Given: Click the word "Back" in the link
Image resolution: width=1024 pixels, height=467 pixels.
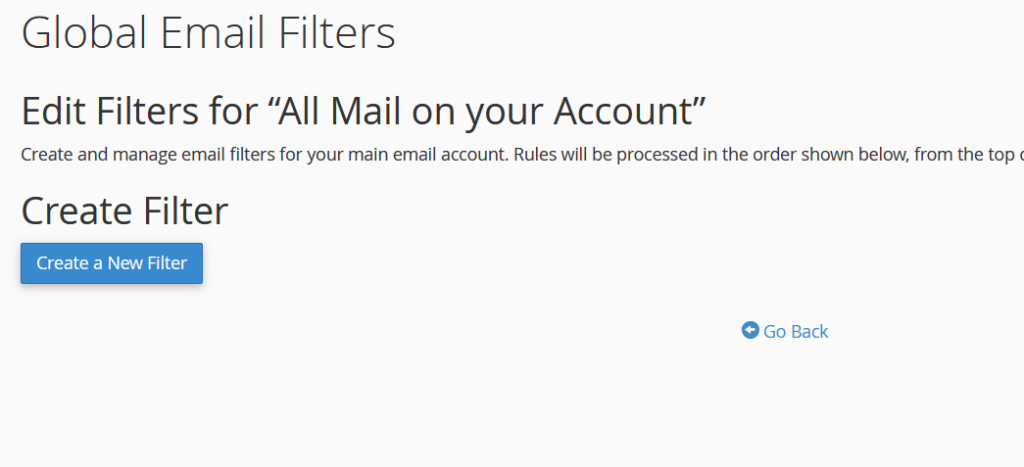Looking at the screenshot, I should pos(810,332).
